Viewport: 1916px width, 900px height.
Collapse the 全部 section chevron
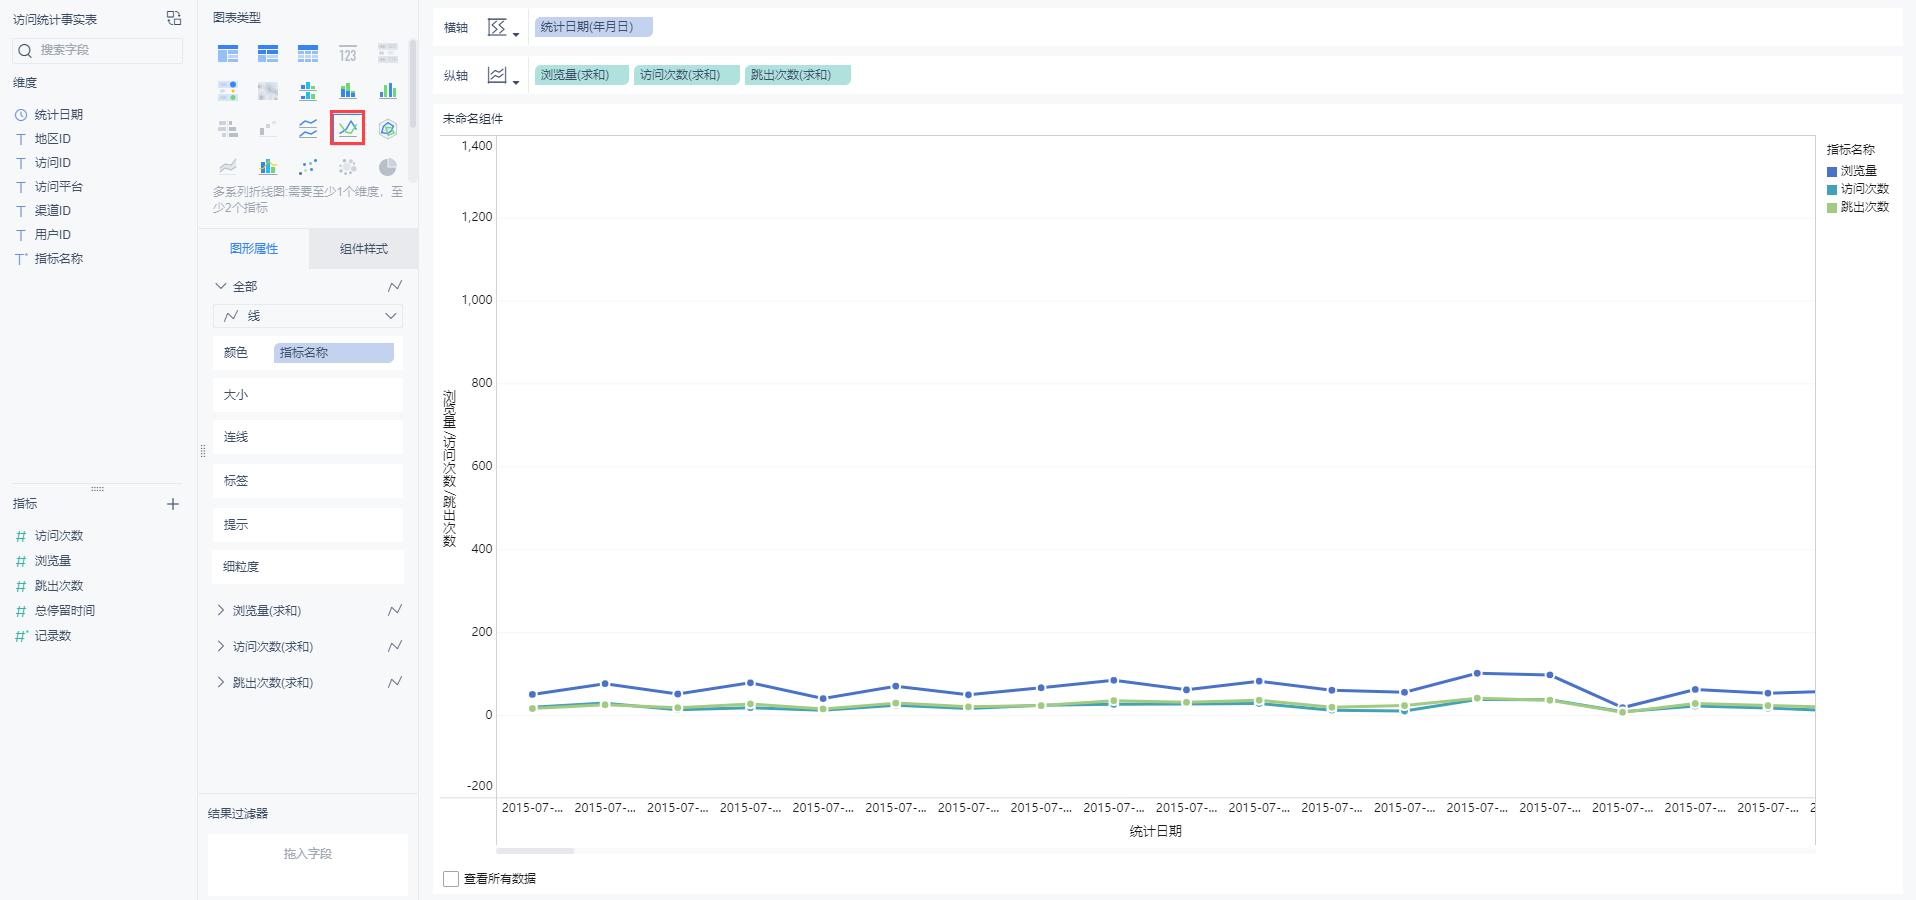[221, 286]
